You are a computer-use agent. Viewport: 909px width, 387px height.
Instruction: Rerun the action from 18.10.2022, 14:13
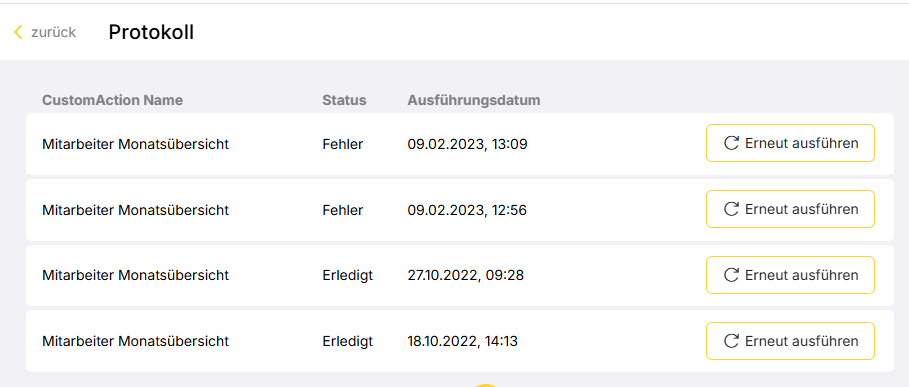[790, 341]
